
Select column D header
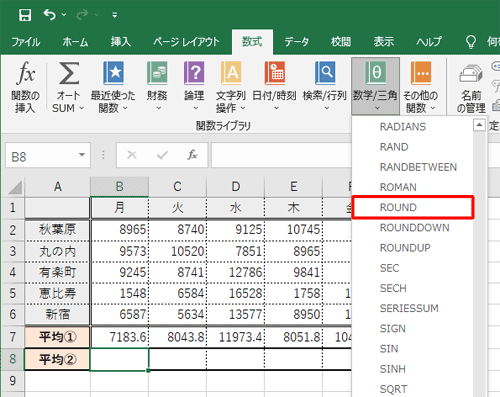(x=236, y=186)
